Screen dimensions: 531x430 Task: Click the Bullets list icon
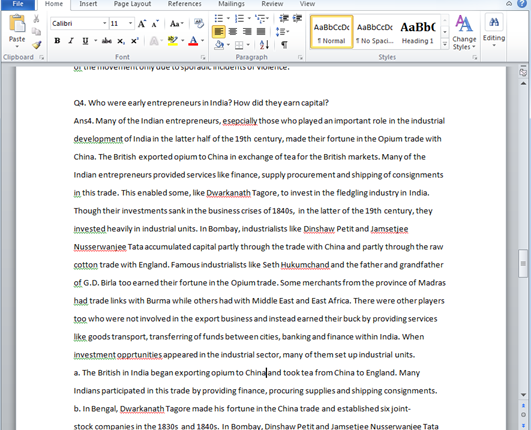coord(219,18)
